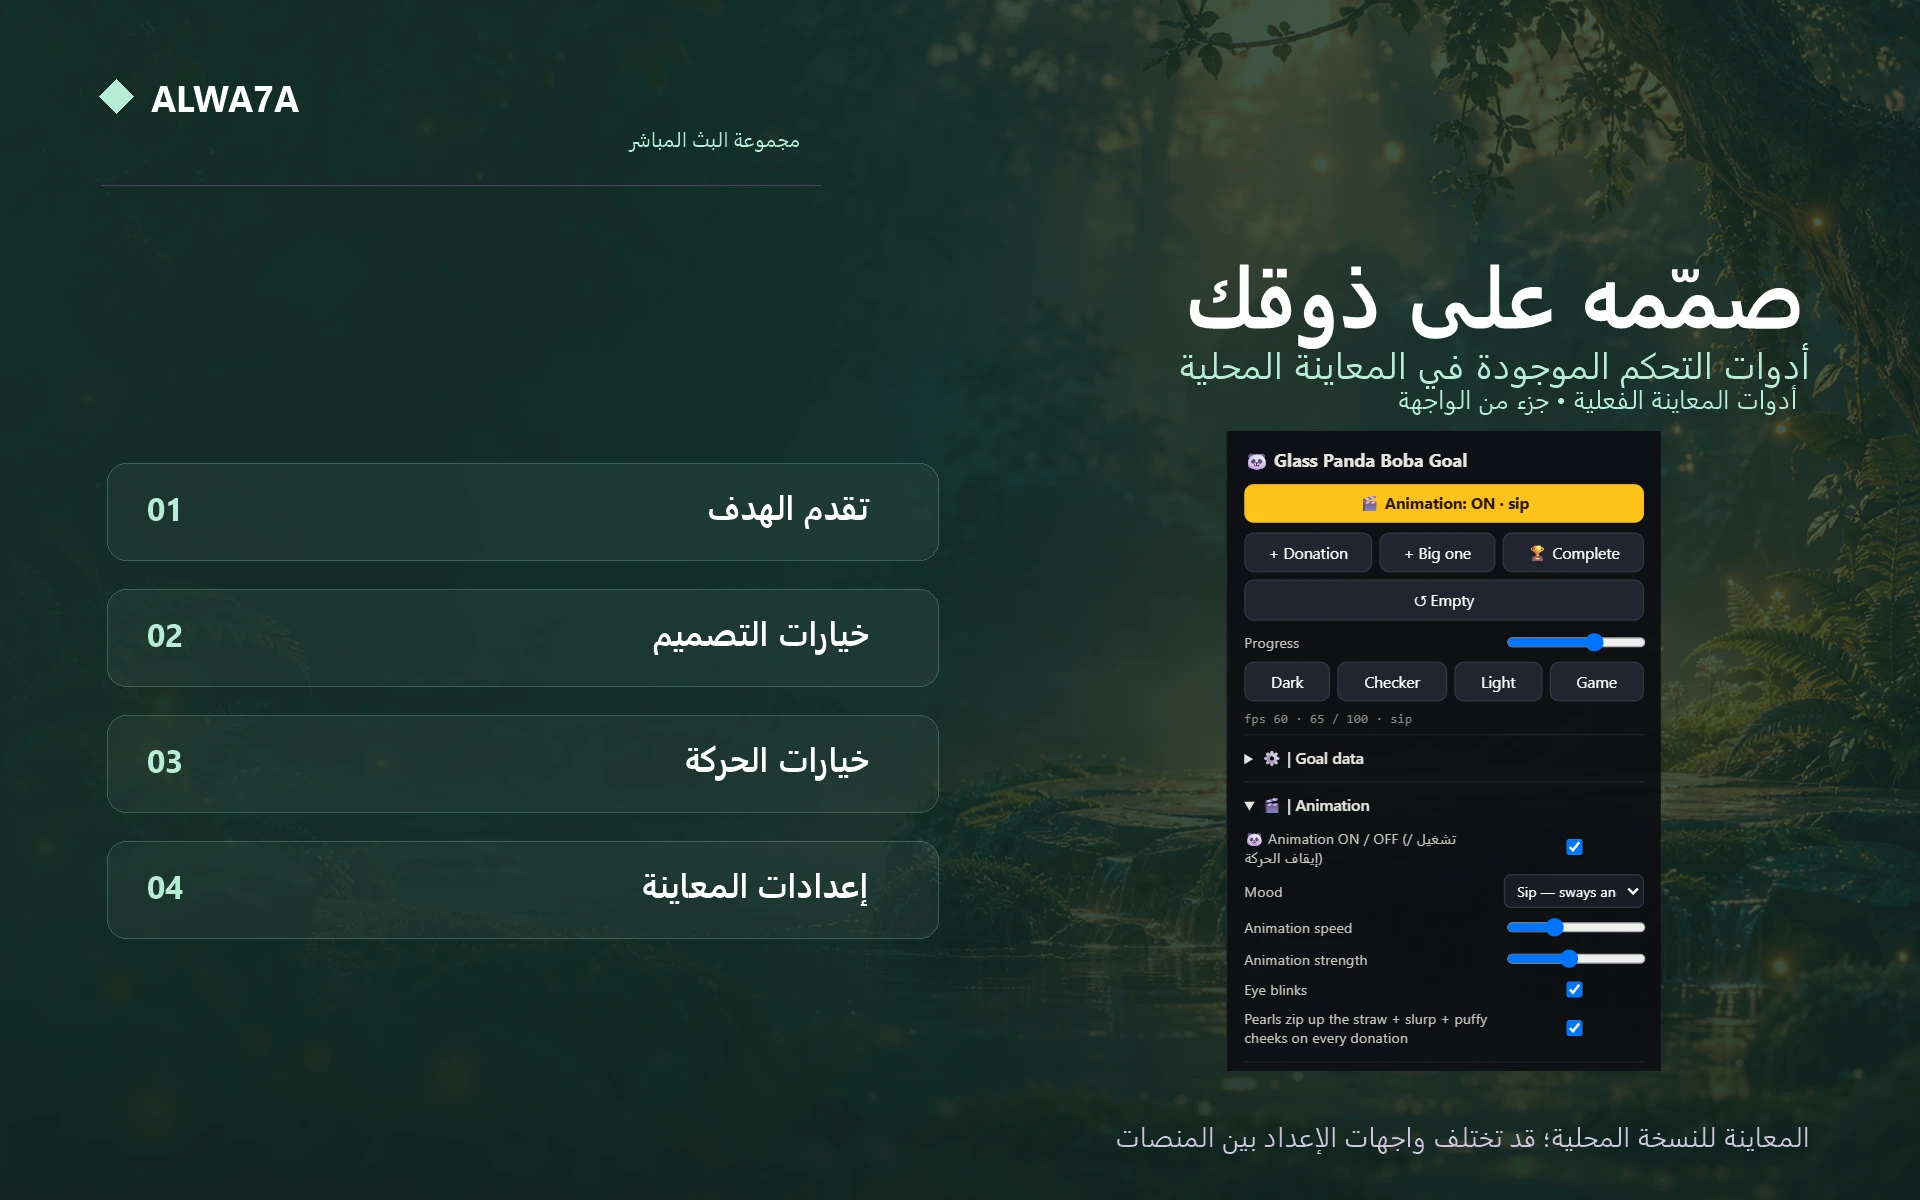Click the Glass Panda Boba Goal title
This screenshot has height=1200, width=1920.
1370,461
